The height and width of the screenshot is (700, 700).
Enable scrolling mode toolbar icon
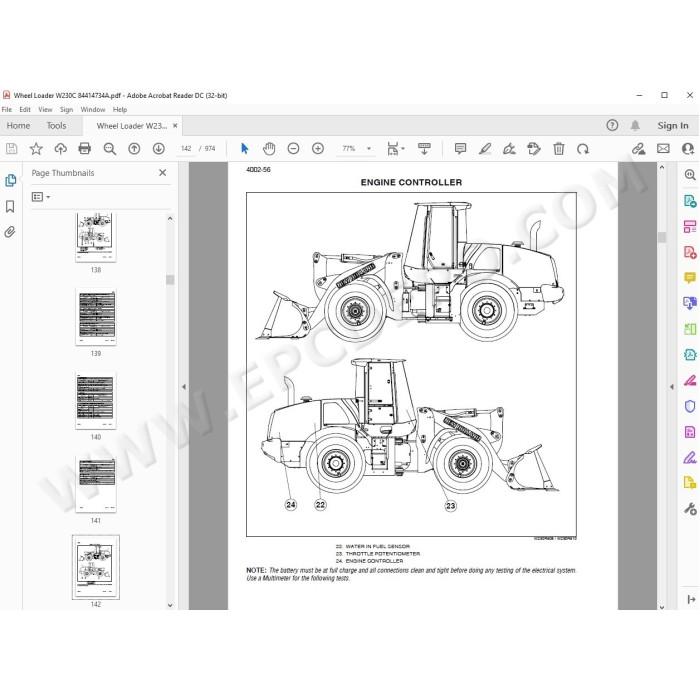(x=424, y=149)
